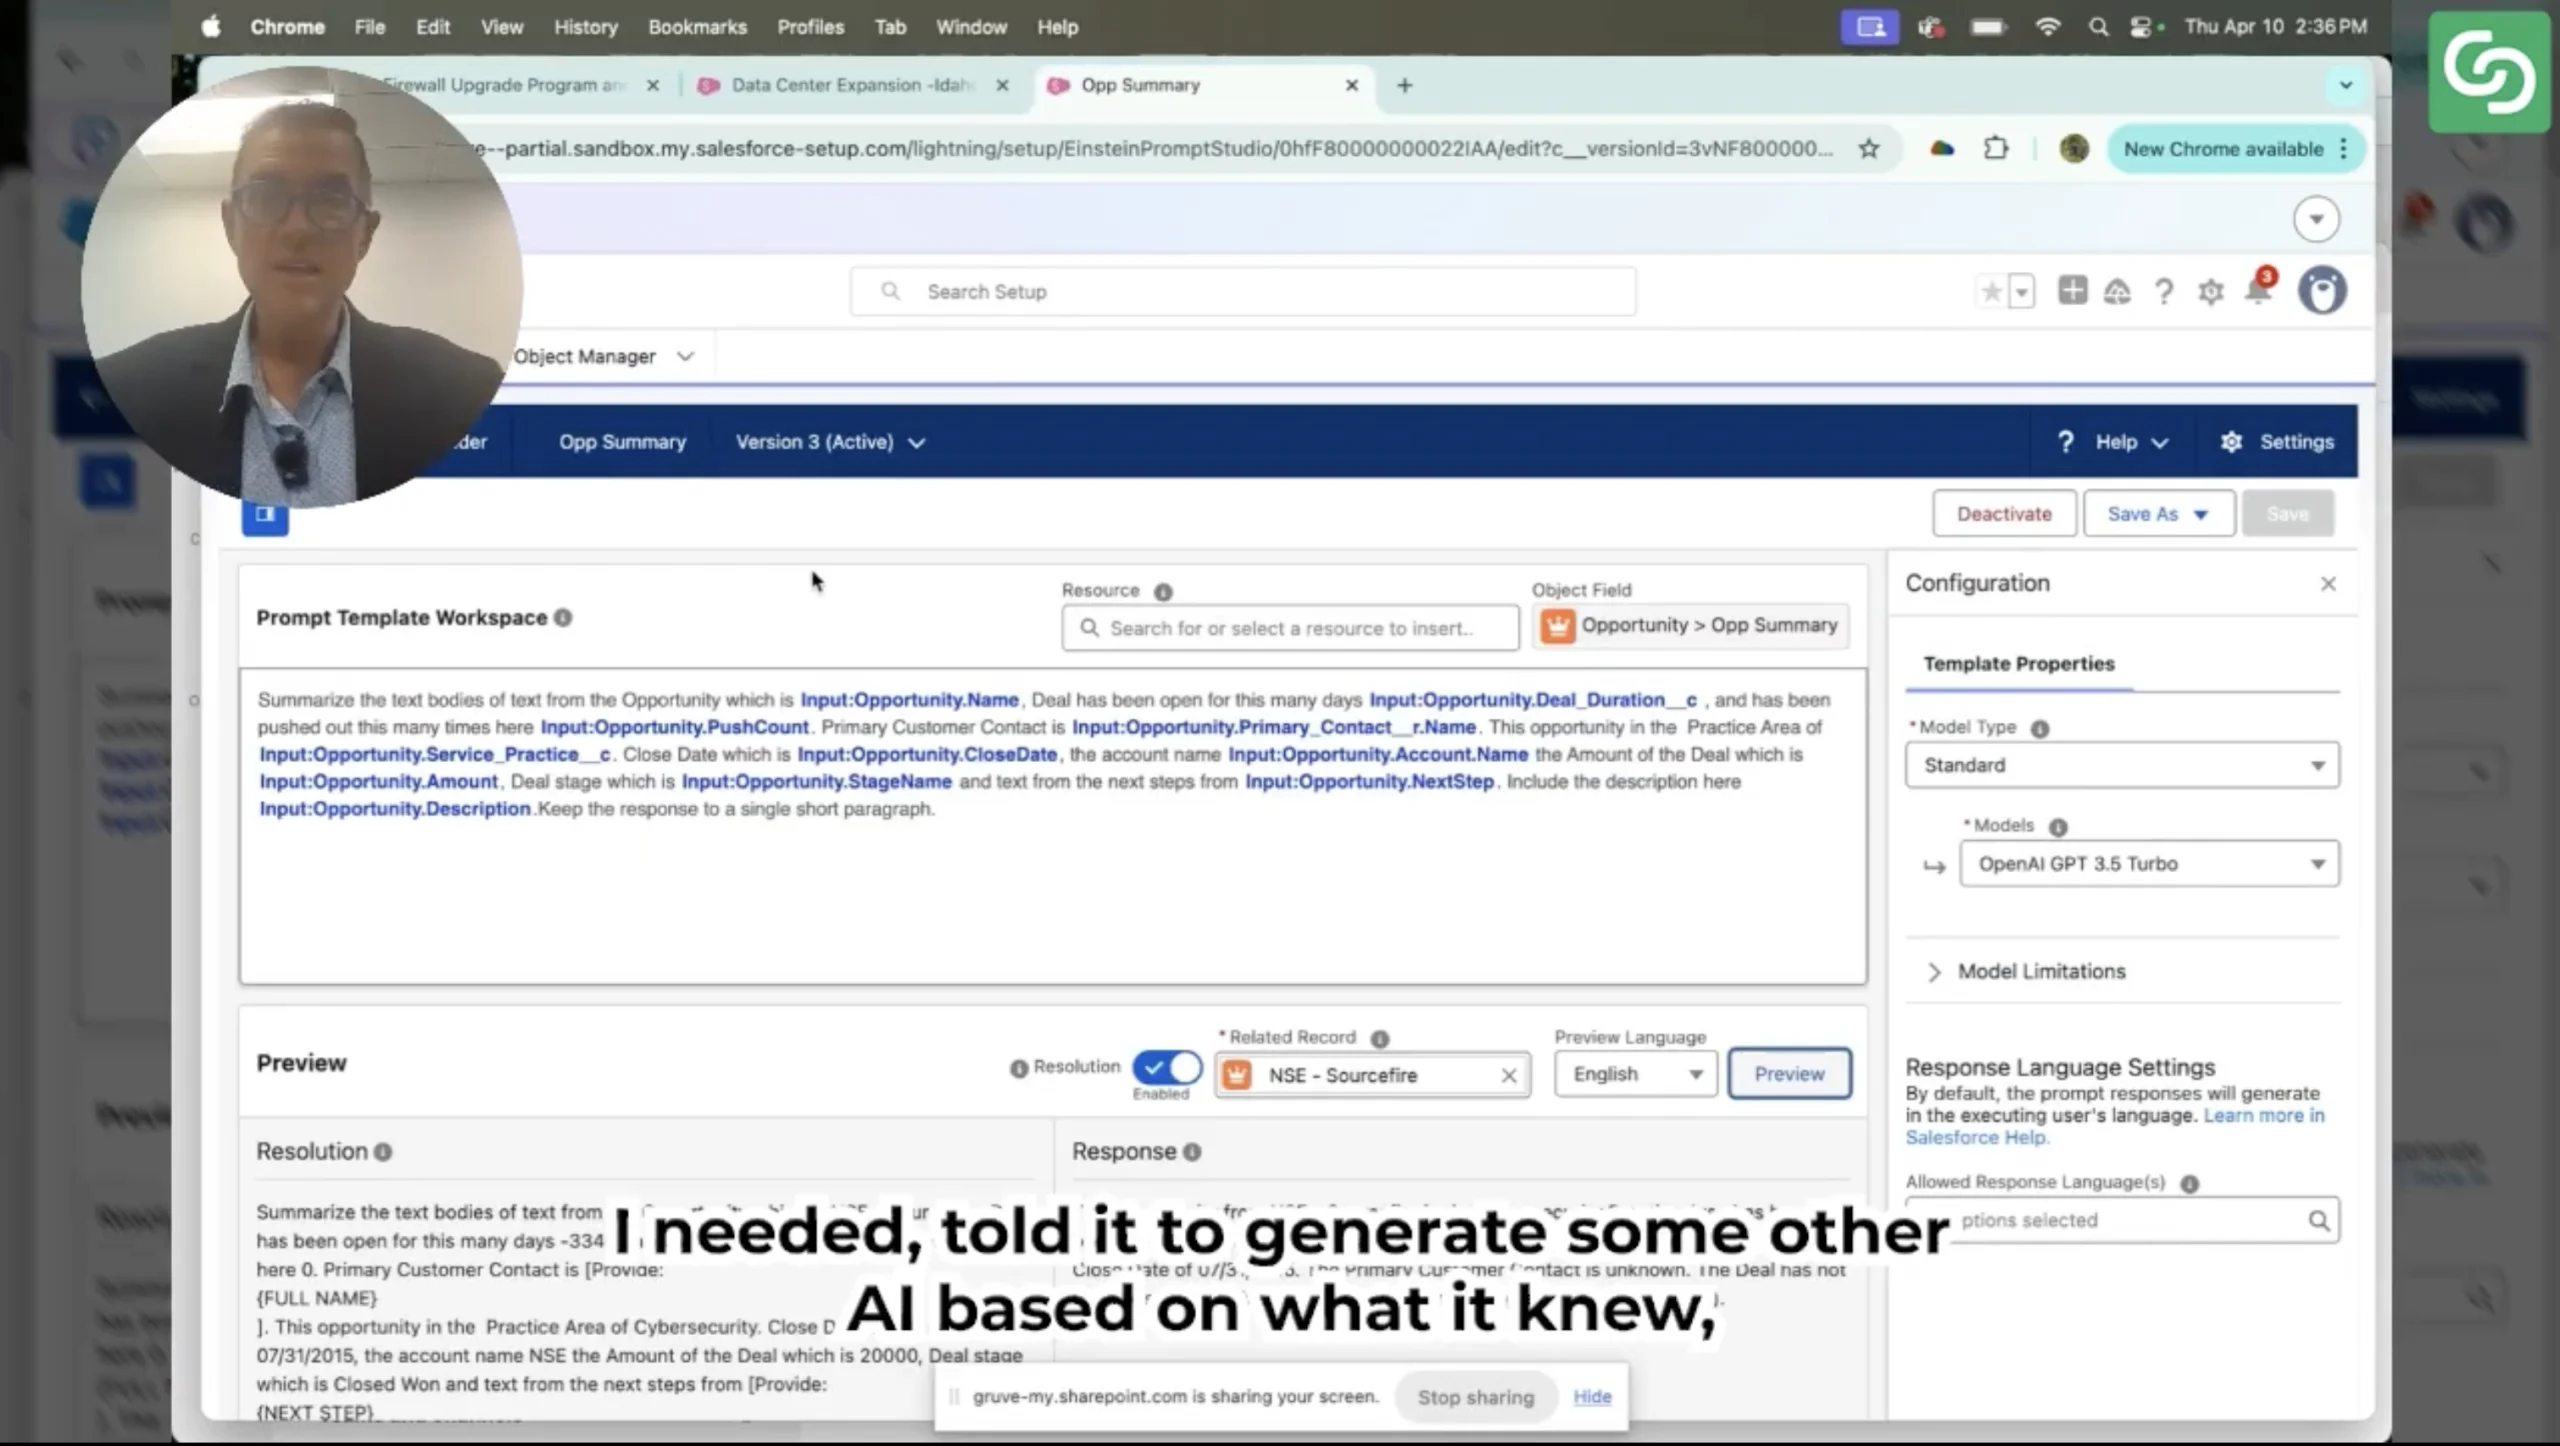Open the Object Manager tab
Viewport: 2560px width, 1446px height.
pyautogui.click(x=585, y=357)
